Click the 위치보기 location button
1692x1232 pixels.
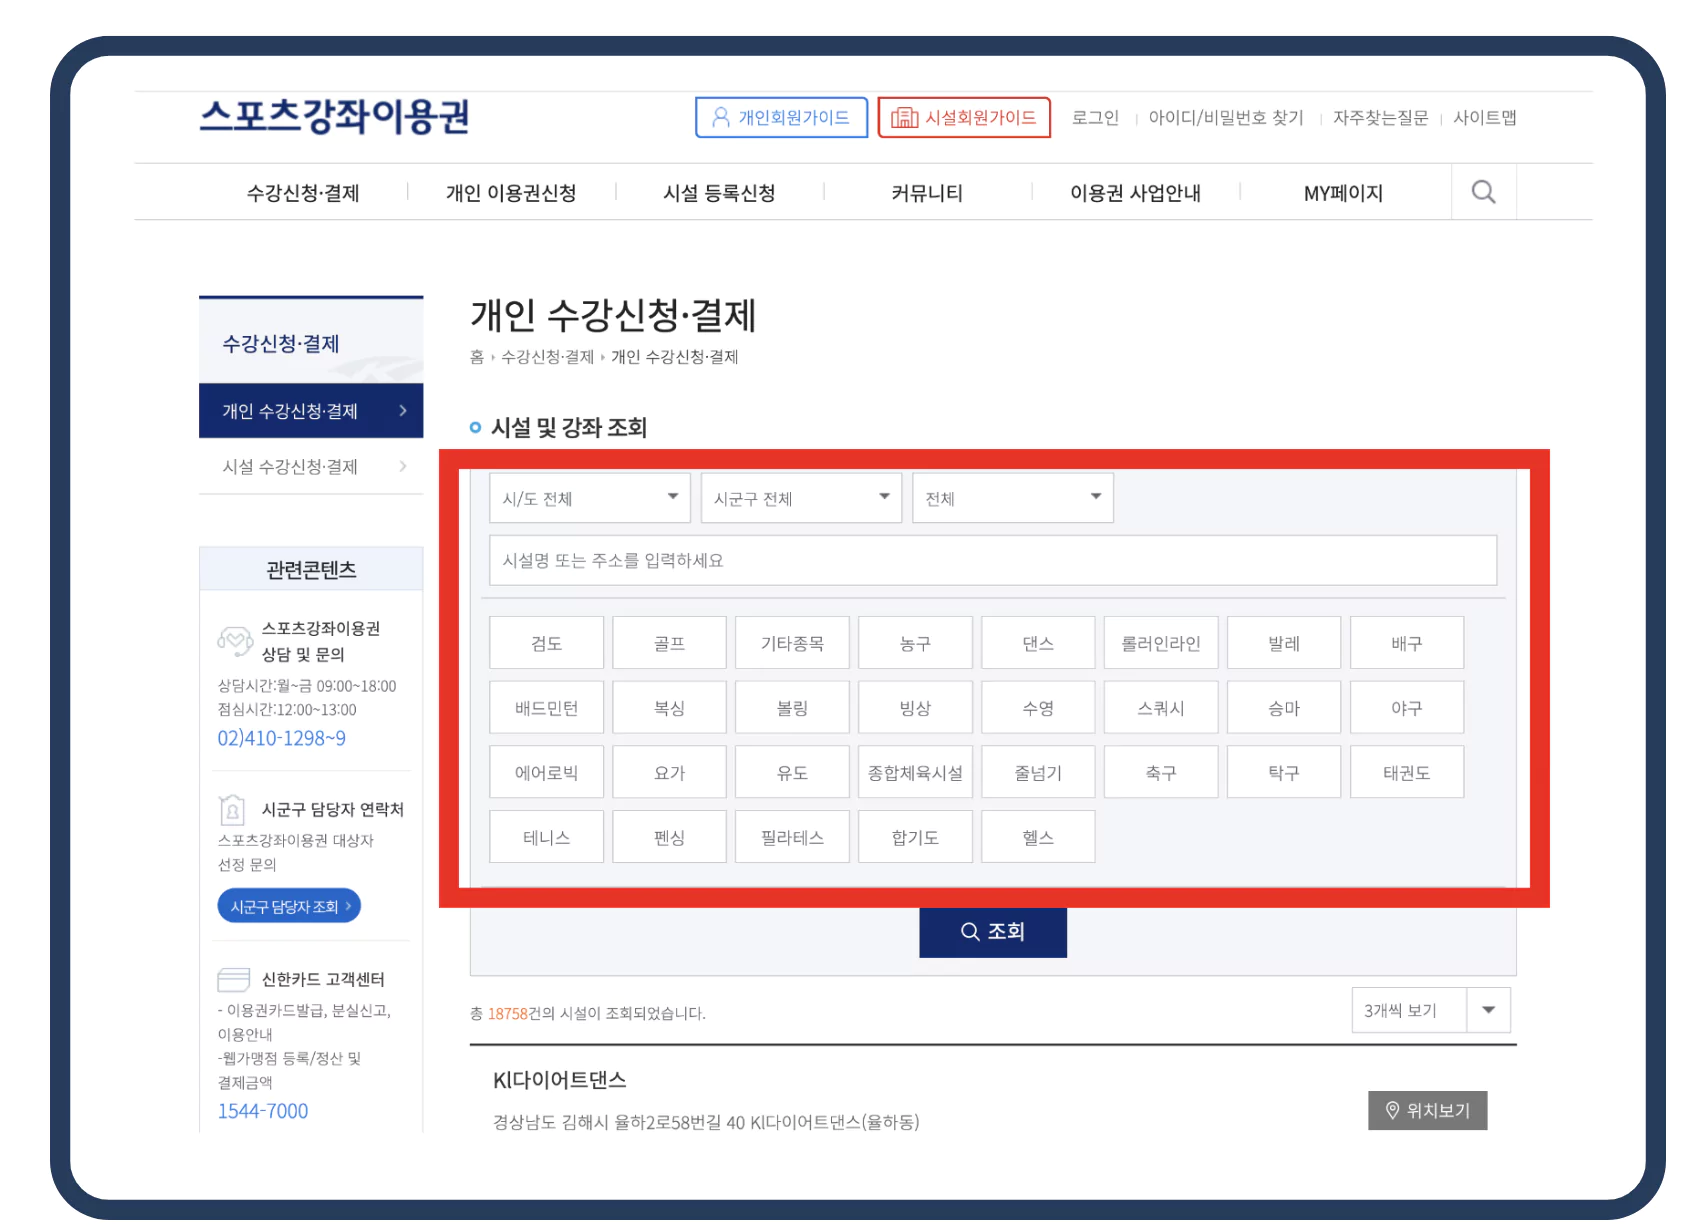click(1427, 1110)
